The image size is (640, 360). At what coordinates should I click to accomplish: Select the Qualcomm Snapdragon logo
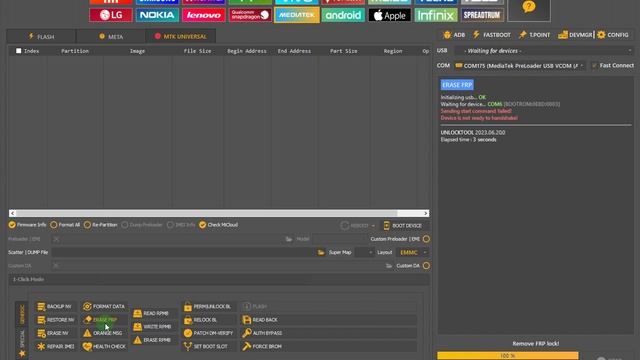pos(250,15)
